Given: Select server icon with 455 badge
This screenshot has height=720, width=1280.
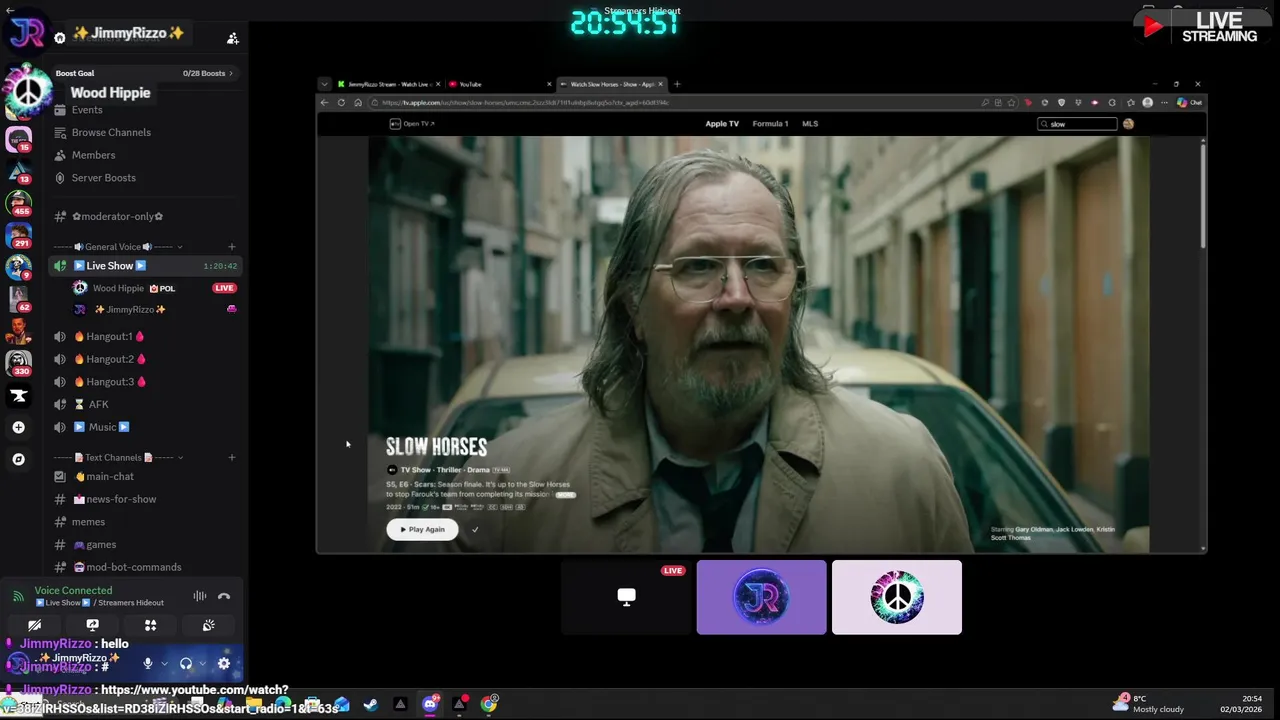Looking at the screenshot, I should 18,203.
